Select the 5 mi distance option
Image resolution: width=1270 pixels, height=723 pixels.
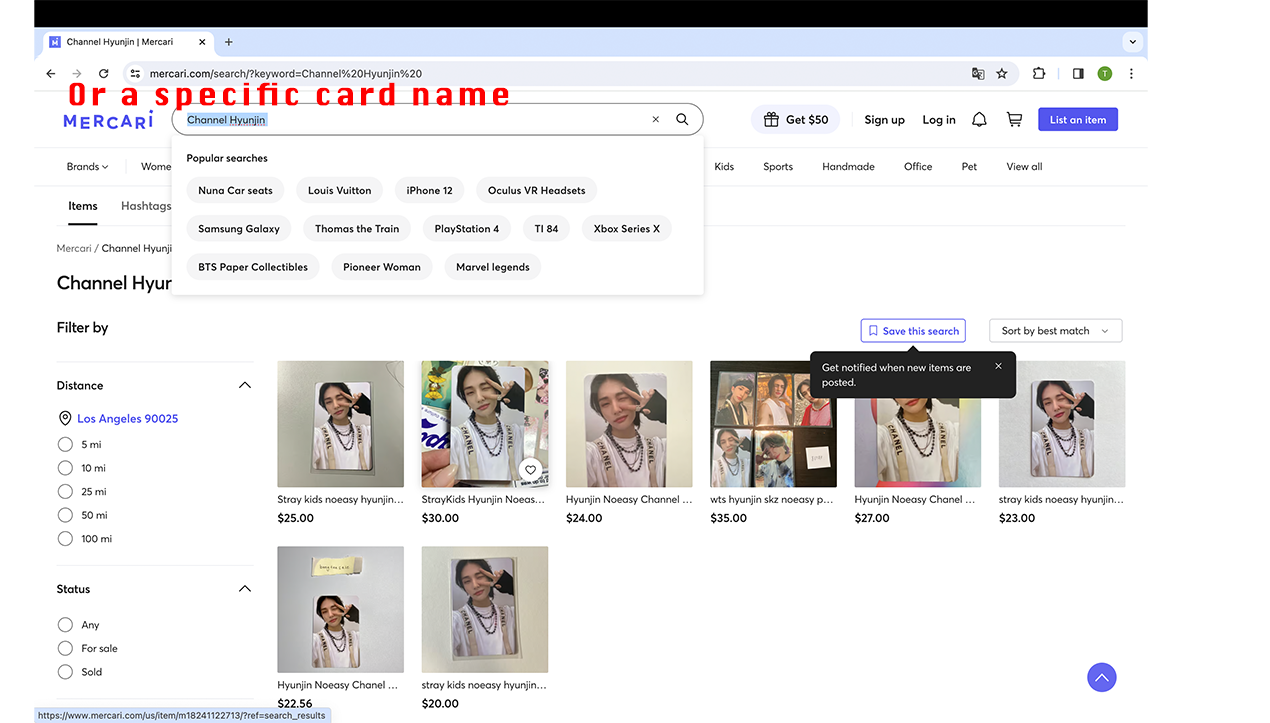tap(65, 444)
